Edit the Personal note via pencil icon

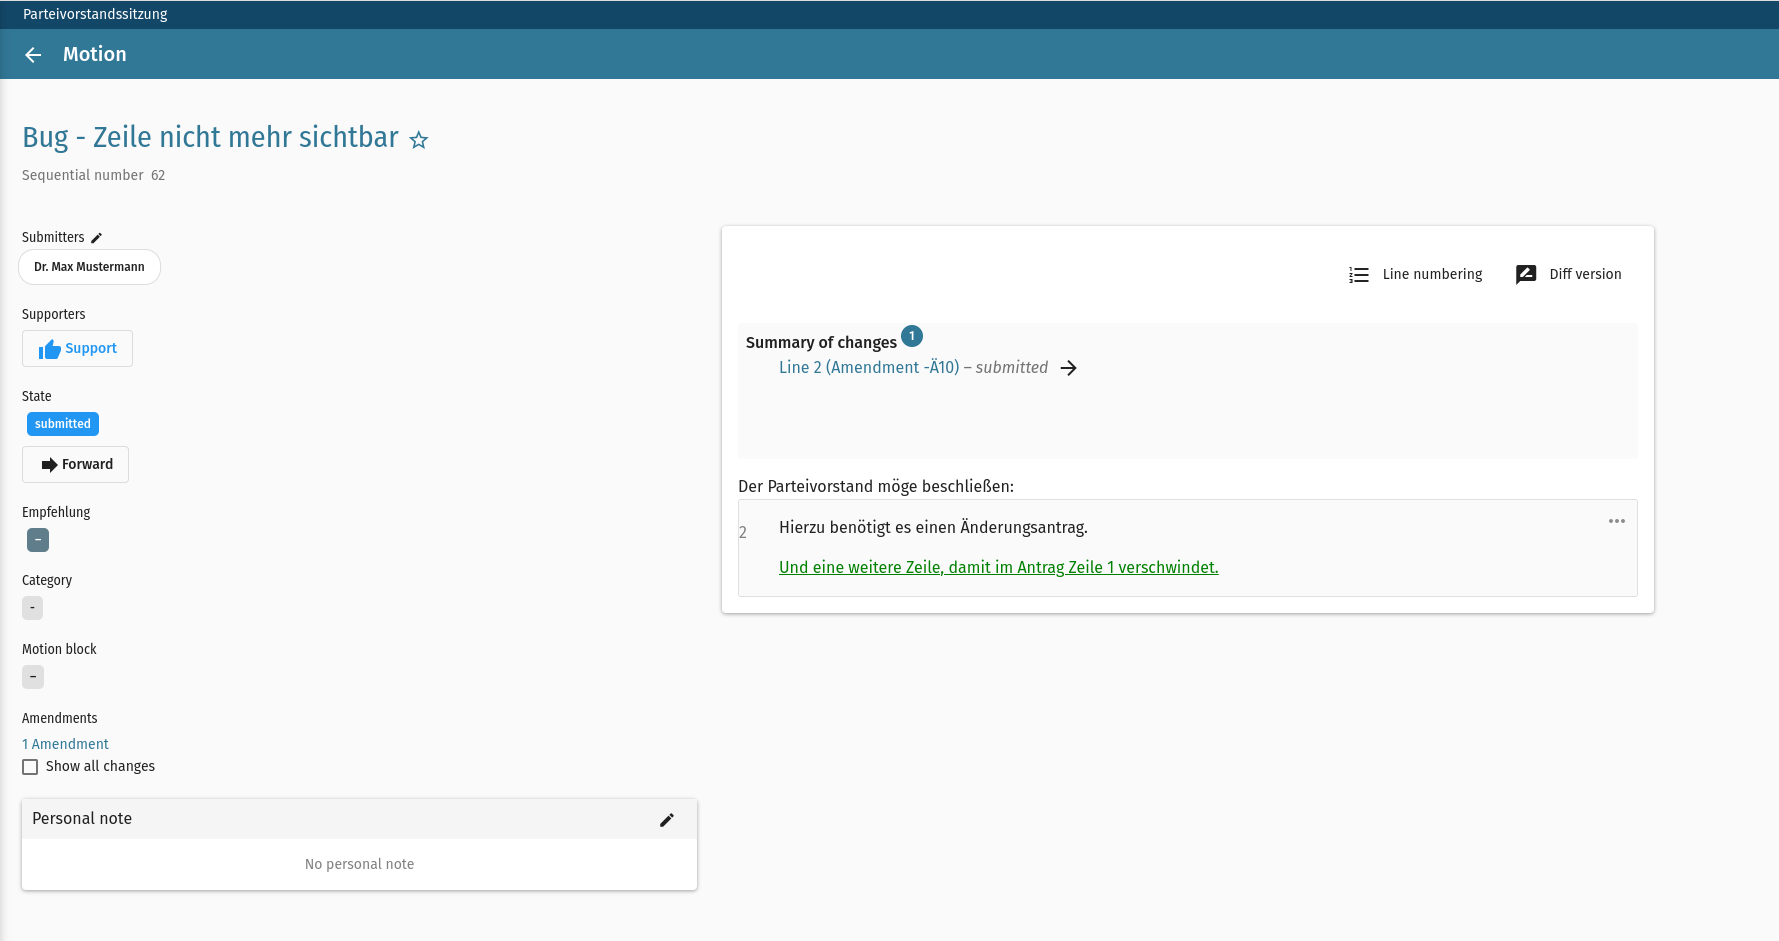tap(667, 820)
